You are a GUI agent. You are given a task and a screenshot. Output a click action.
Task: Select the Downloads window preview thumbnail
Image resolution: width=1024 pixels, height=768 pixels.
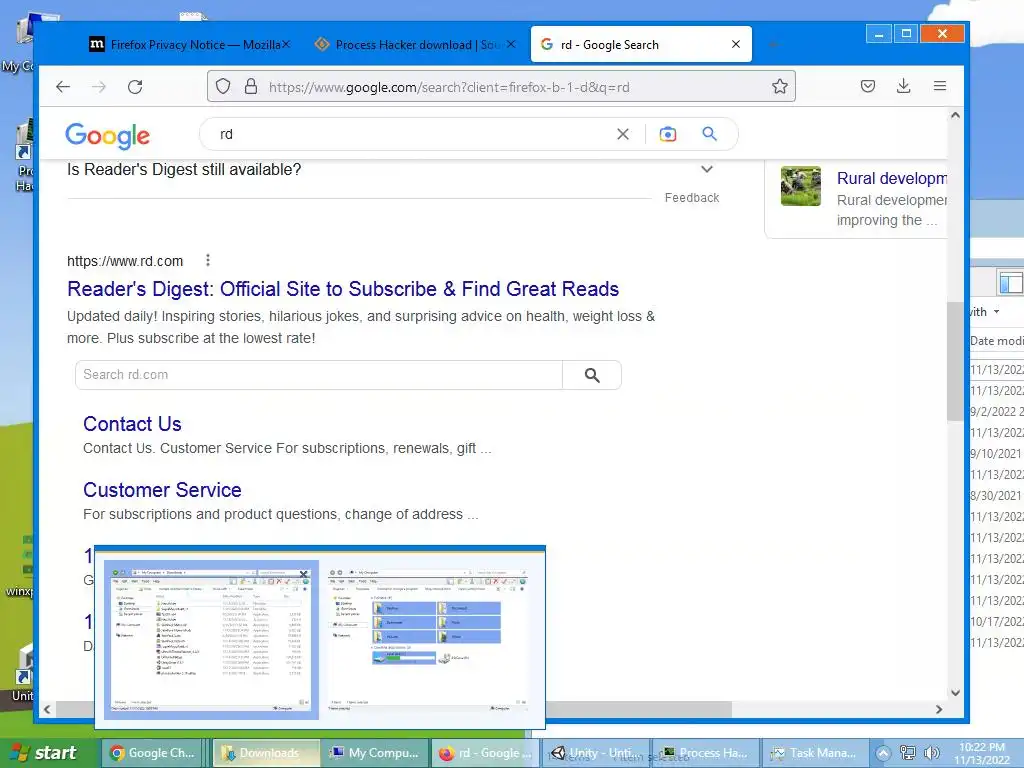pyautogui.click(x=212, y=640)
